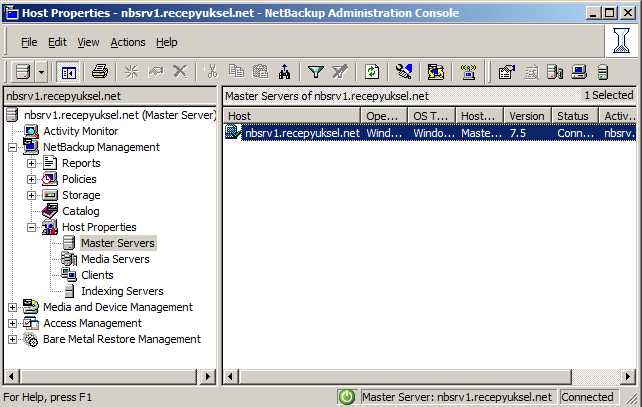The width and height of the screenshot is (642, 407).
Task: Click the Properties toolbar icon
Action: click(x=506, y=72)
